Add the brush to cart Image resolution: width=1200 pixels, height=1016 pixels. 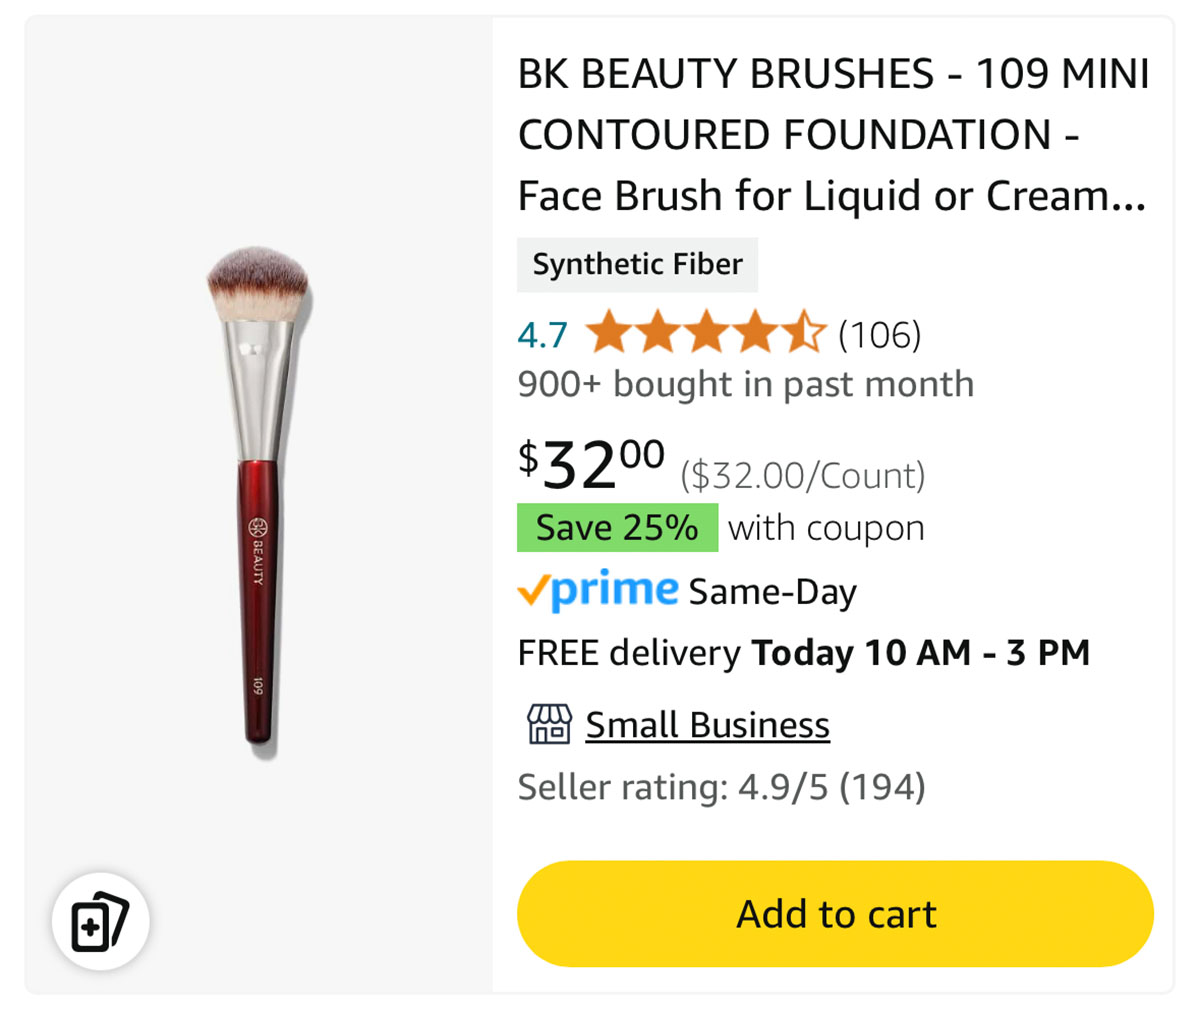tap(835, 913)
